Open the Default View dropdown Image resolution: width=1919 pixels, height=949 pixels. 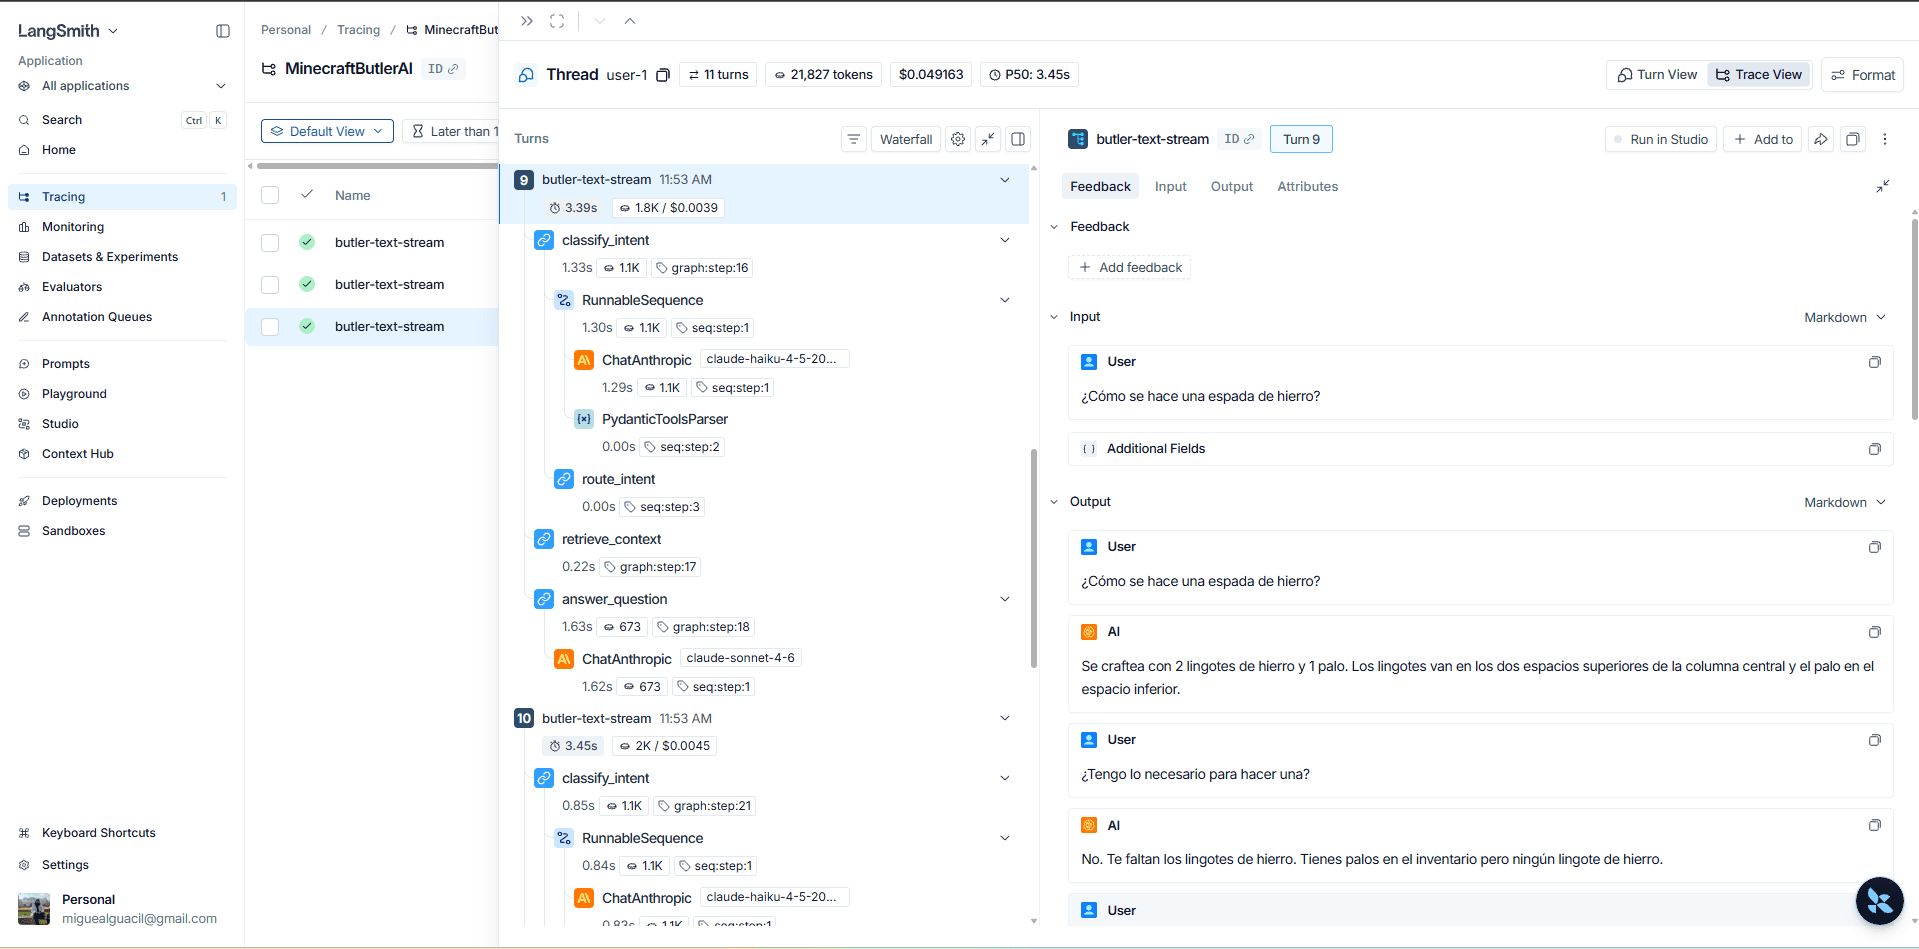click(327, 131)
